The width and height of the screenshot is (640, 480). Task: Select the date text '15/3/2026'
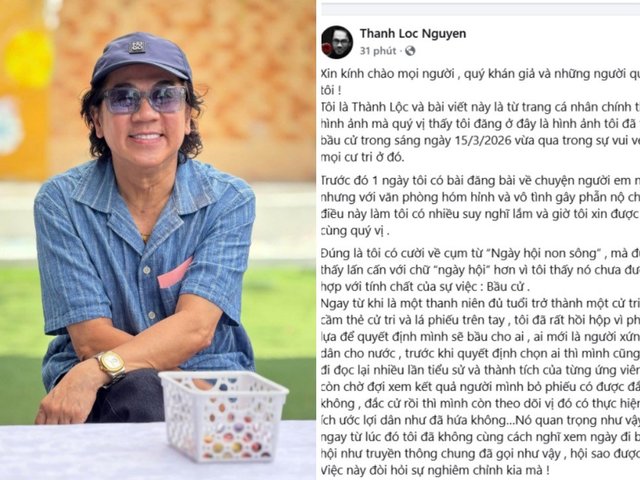coord(482,140)
